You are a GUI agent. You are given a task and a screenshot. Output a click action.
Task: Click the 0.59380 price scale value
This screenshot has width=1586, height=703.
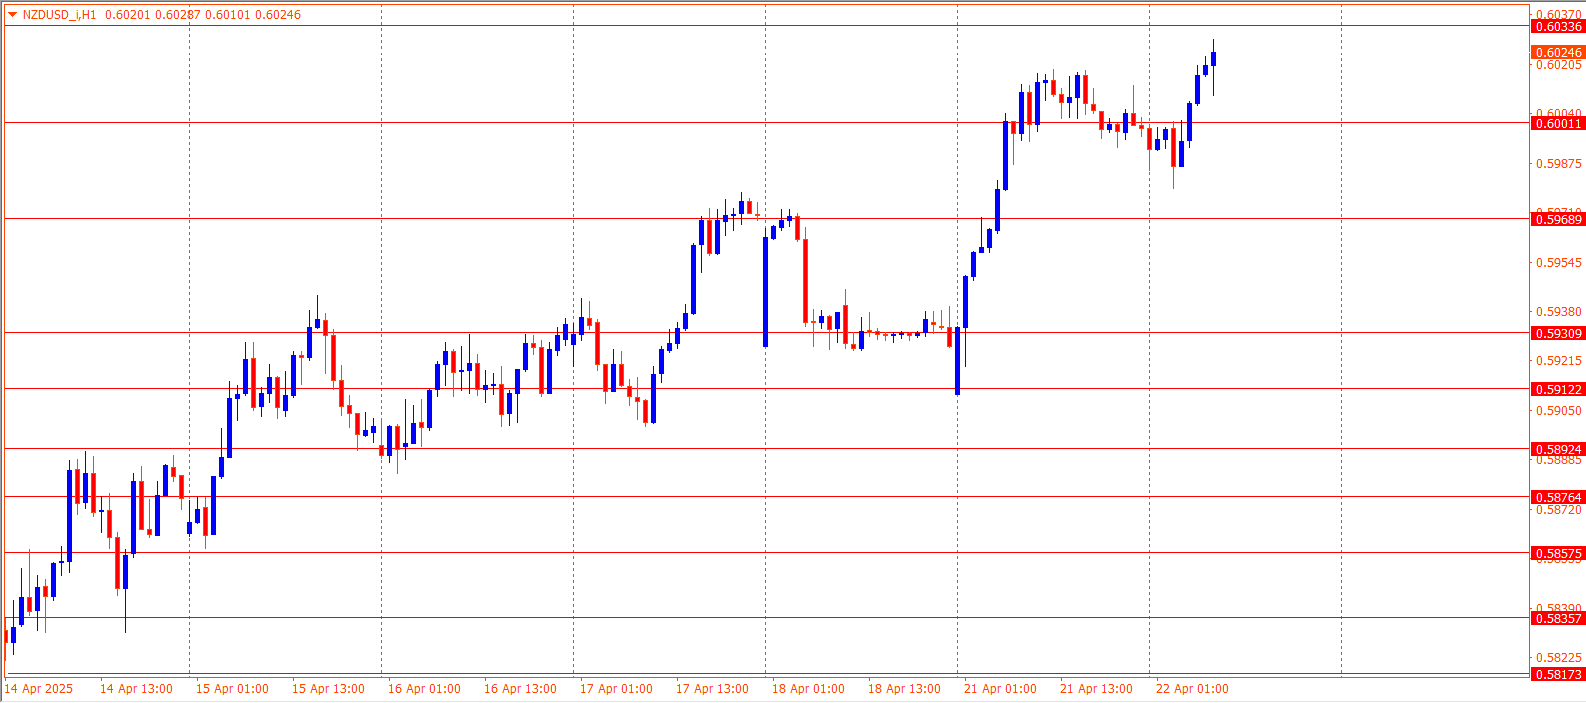(x=1559, y=312)
